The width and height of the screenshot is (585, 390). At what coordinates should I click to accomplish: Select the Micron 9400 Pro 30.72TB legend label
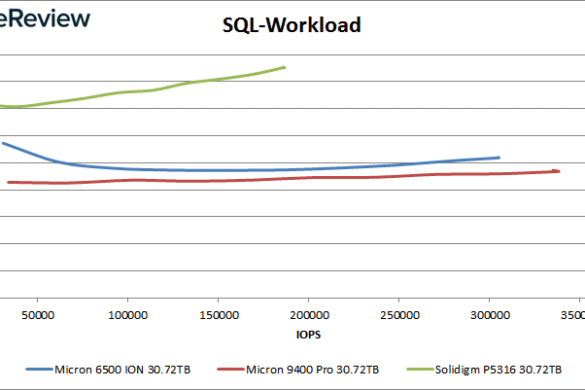pos(312,369)
